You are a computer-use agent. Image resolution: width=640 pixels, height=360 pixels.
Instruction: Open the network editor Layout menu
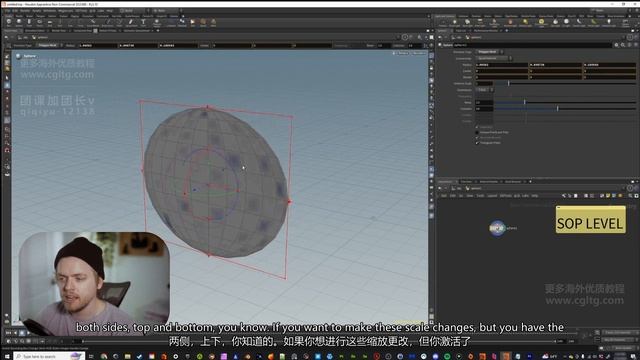pyautogui.click(x=492, y=196)
